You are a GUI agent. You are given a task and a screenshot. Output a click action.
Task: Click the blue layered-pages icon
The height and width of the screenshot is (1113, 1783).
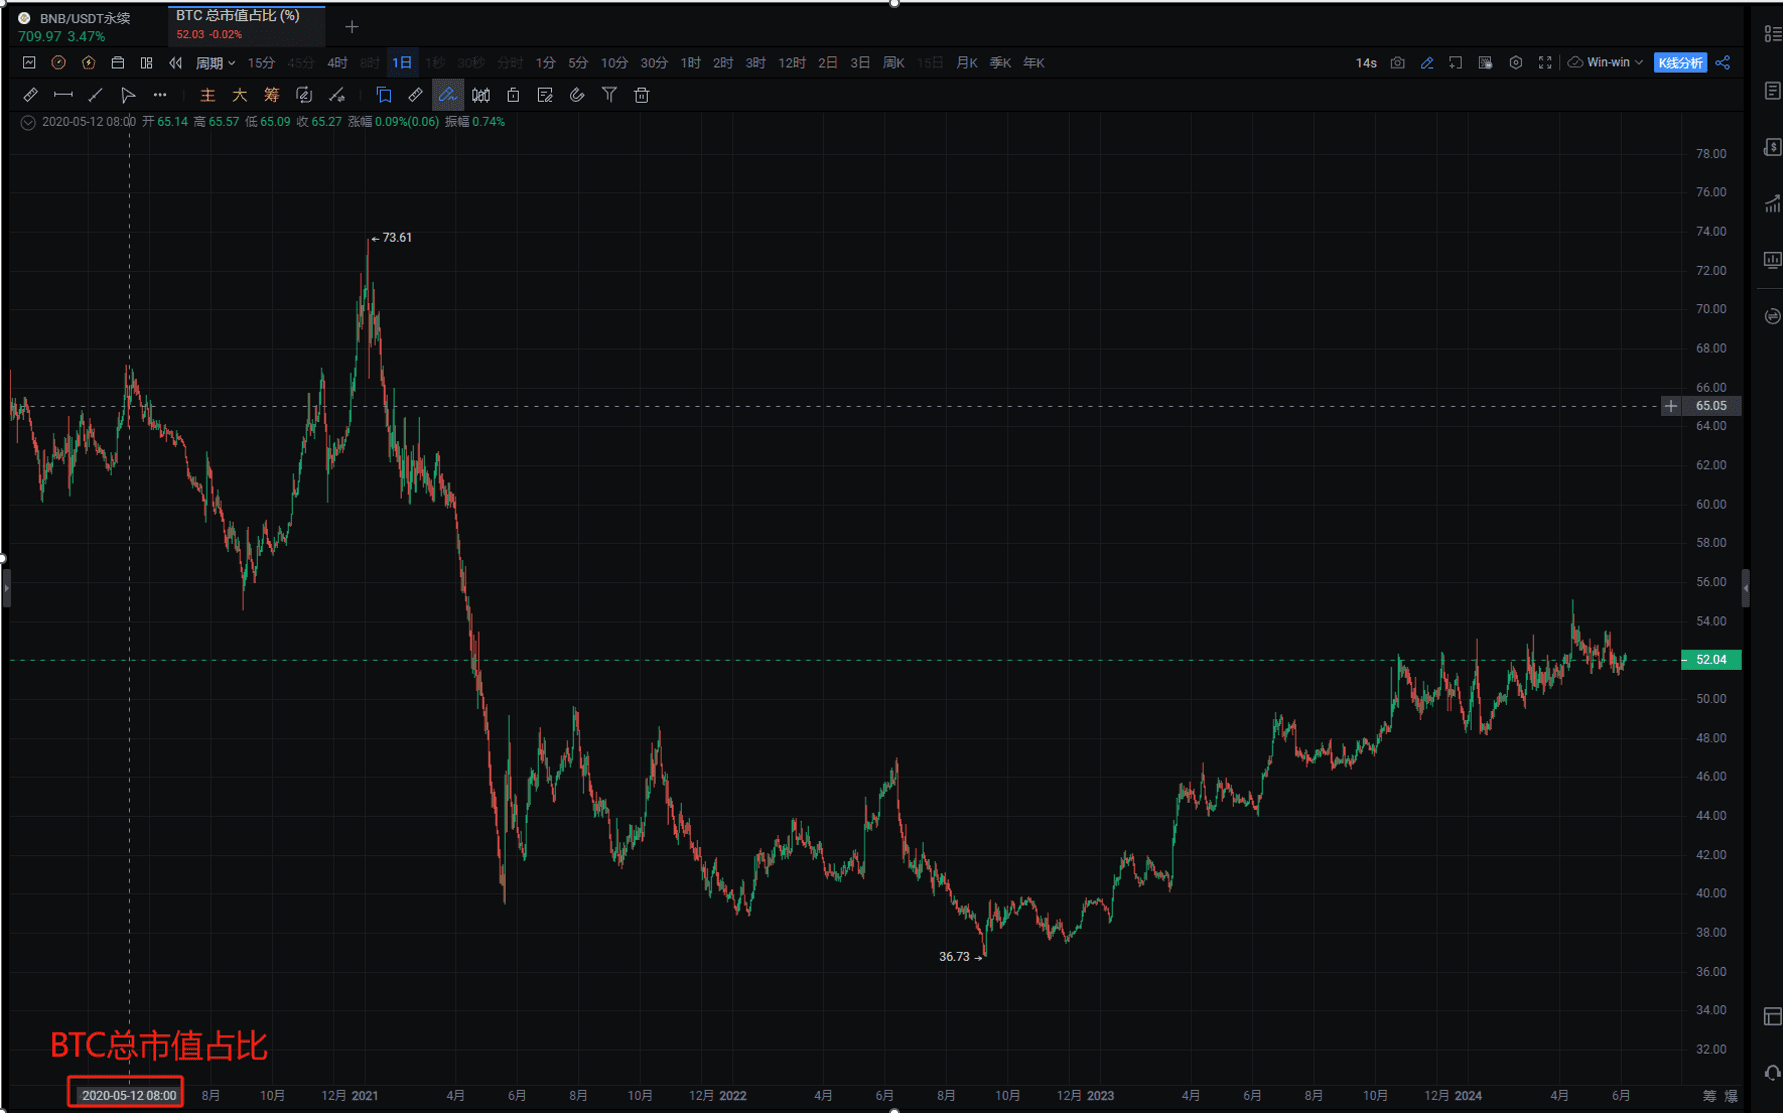coord(383,95)
